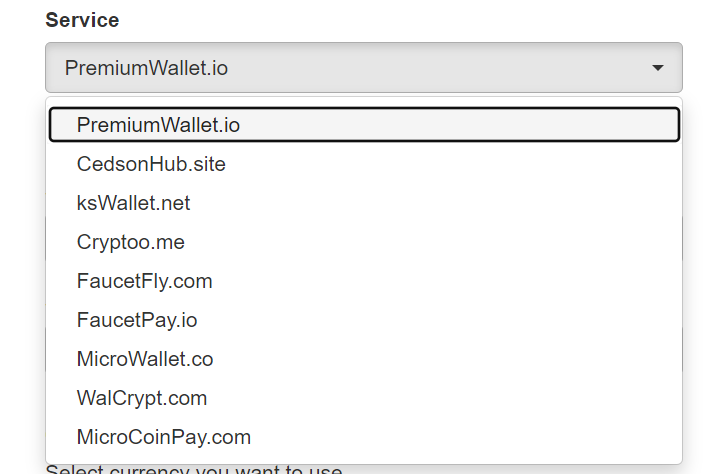Click the Service field label
Viewport: 714px width, 474px height.
[x=82, y=20]
